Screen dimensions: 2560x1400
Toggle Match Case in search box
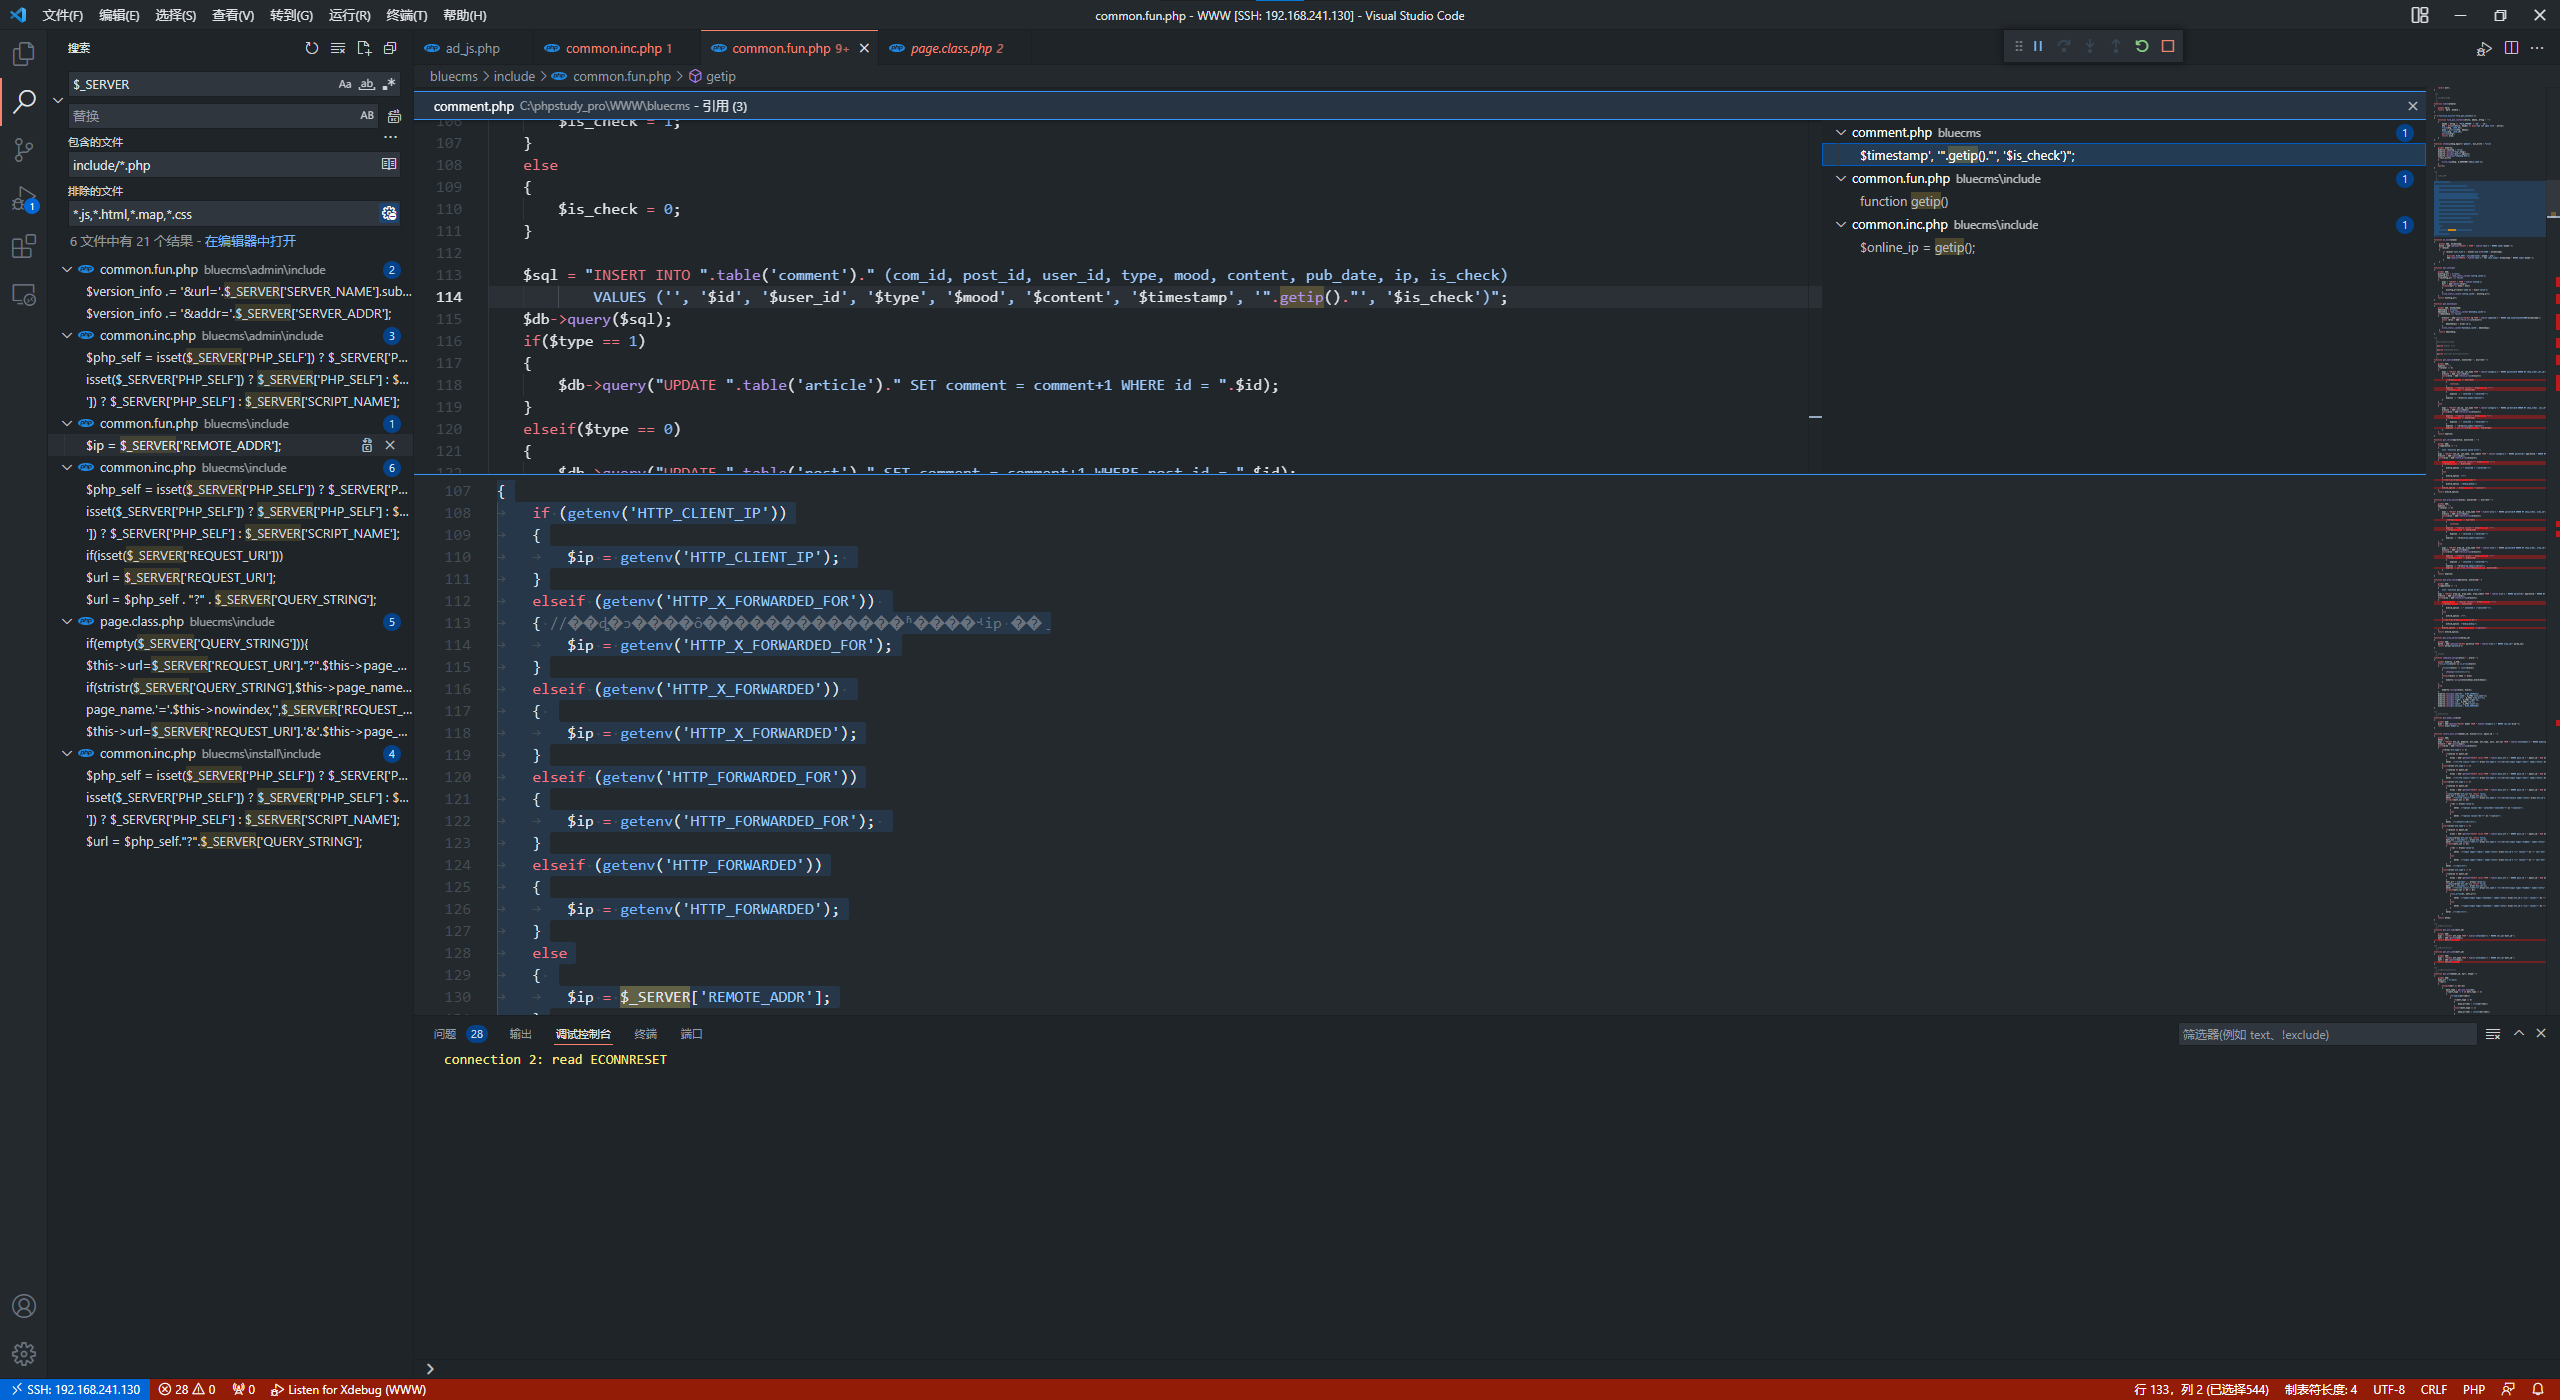345,84
